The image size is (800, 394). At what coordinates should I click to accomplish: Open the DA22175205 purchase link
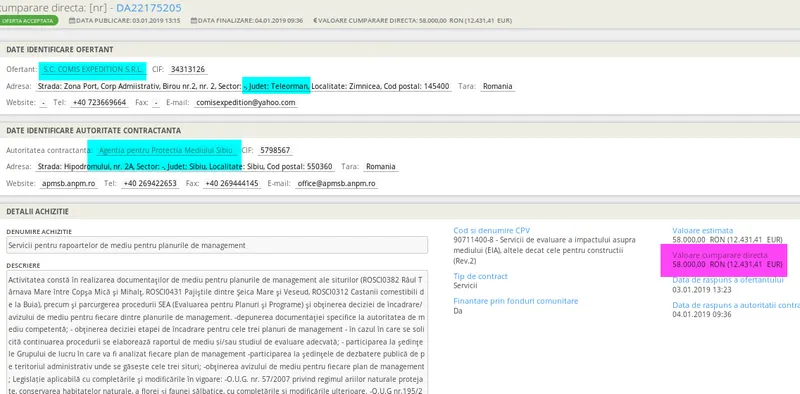click(x=148, y=8)
